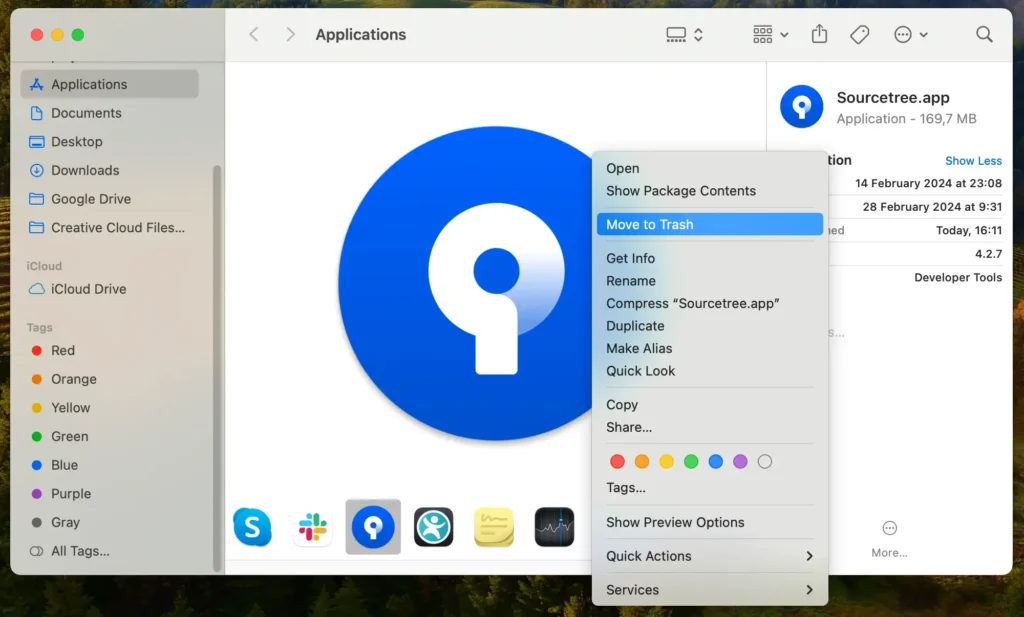Click the empty no-color tag circle
Image resolution: width=1024 pixels, height=617 pixels.
click(765, 462)
